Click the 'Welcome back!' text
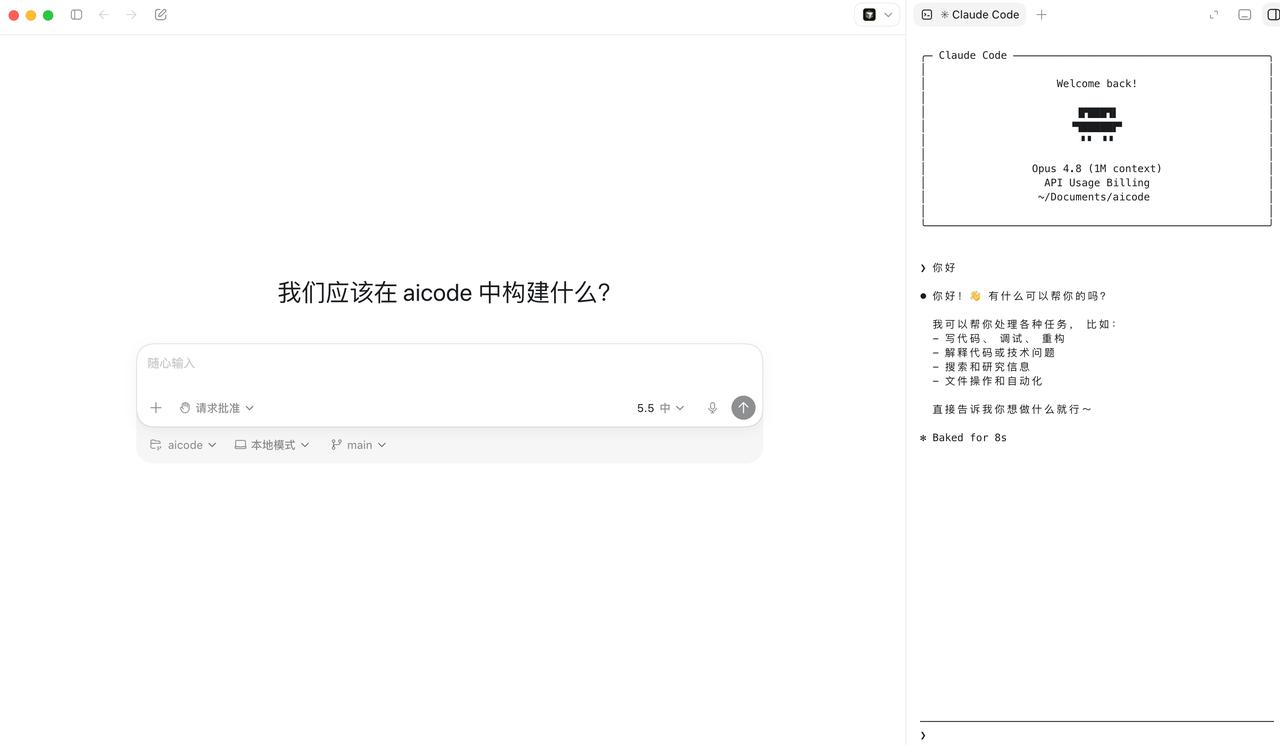Screen dimensions: 1280x745 pos(1097,84)
